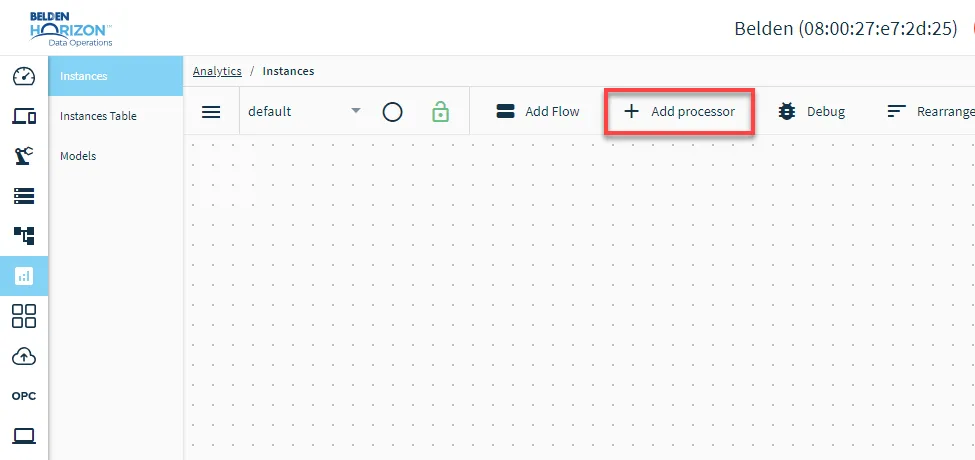Follow the Analytics breadcrumb link
Image resolution: width=975 pixels, height=460 pixels.
217,71
